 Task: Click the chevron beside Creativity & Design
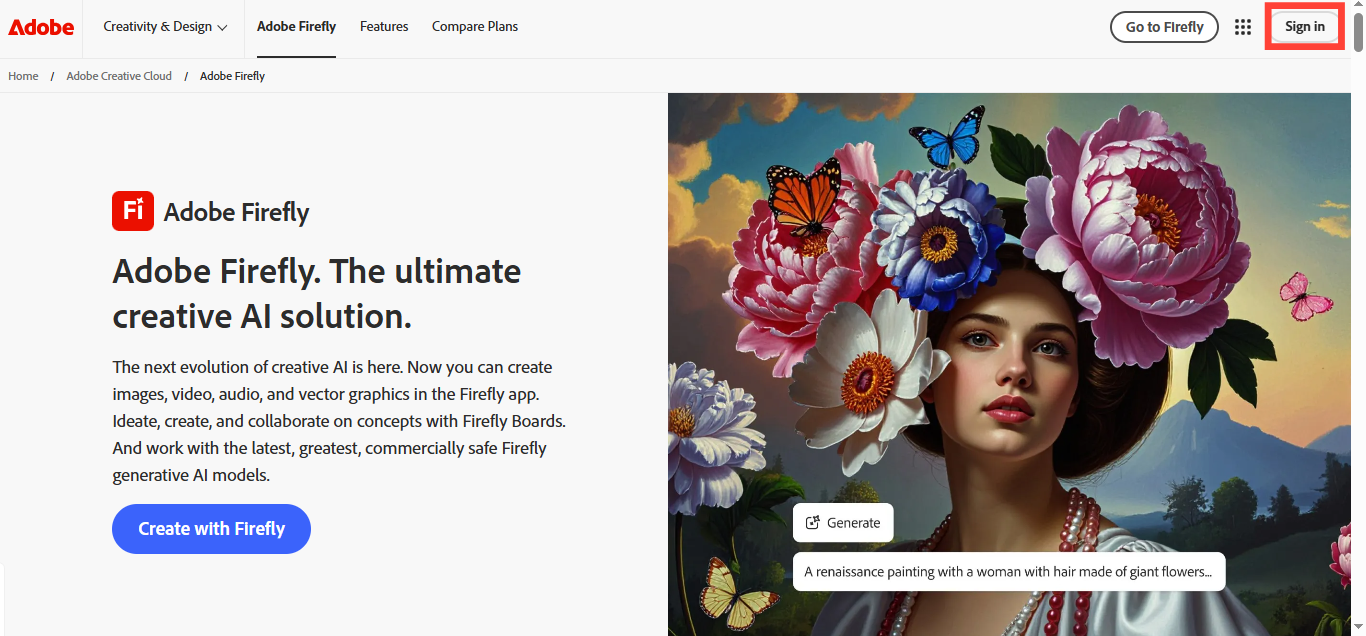click(x=222, y=28)
